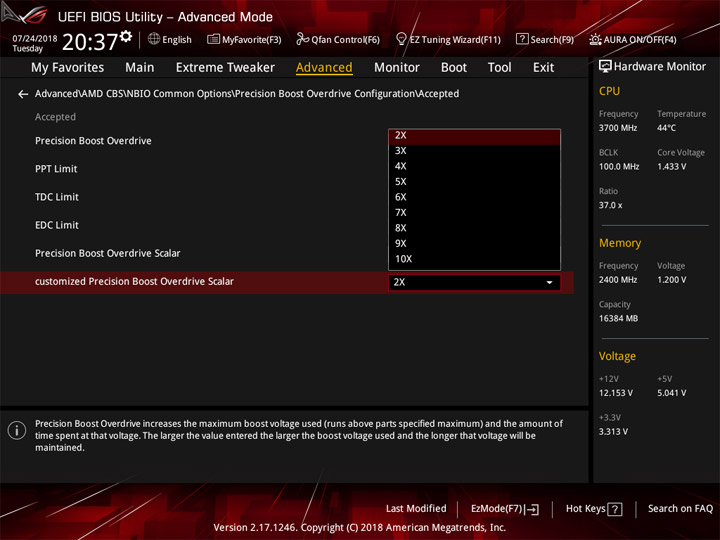
Task: Click Ratio 37.0 x value
Action: click(x=610, y=205)
